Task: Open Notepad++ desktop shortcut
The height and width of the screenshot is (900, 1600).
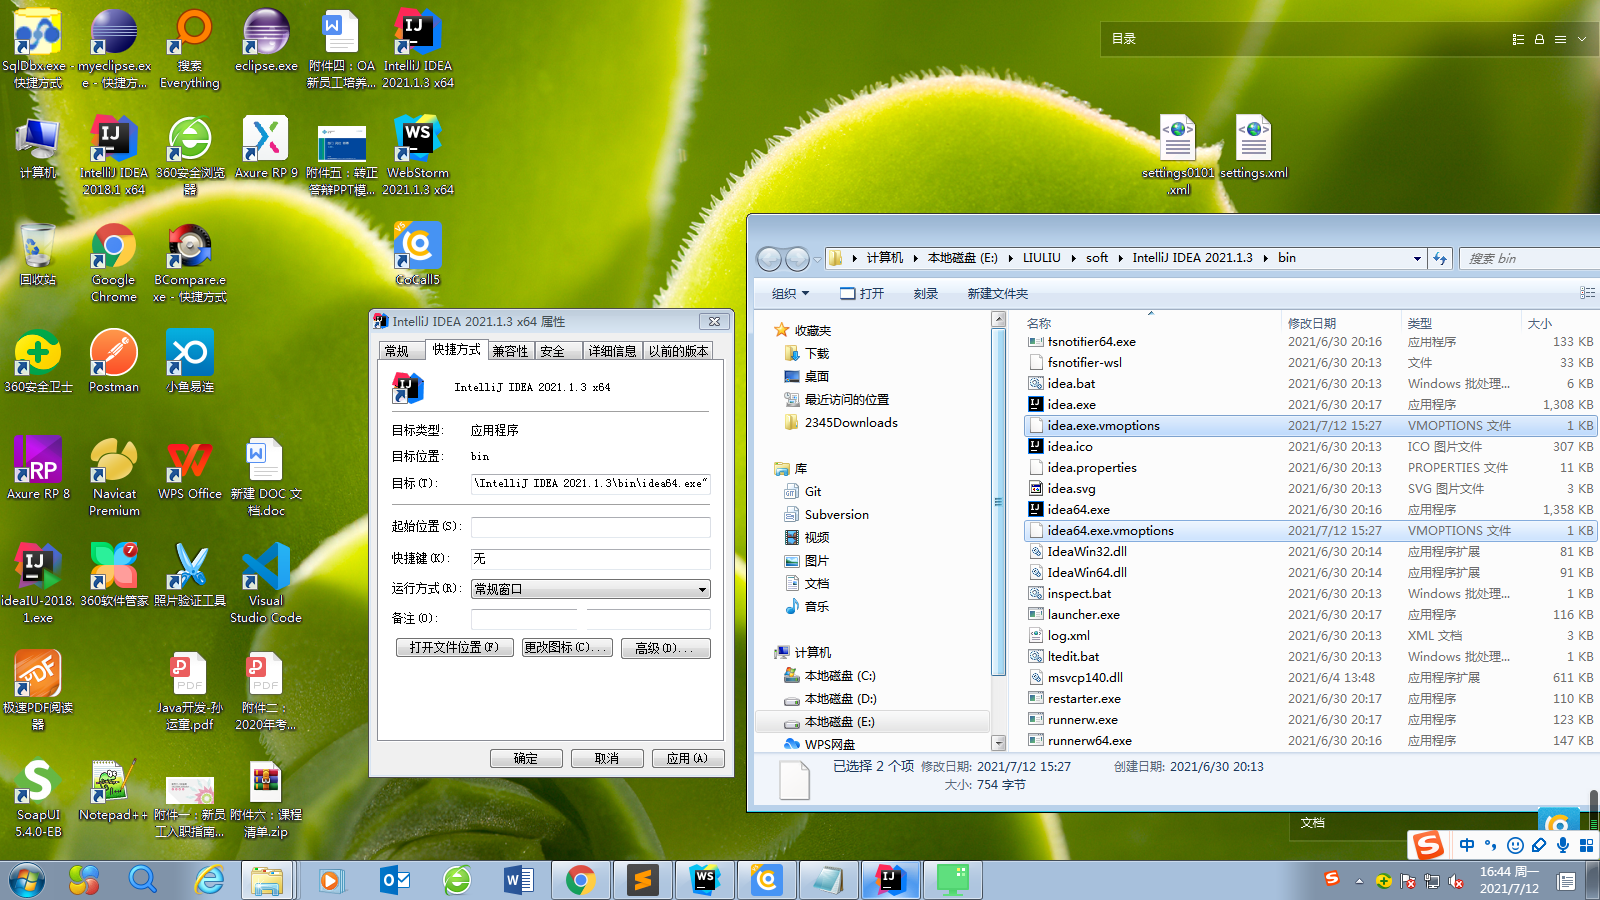Action: [x=113, y=790]
